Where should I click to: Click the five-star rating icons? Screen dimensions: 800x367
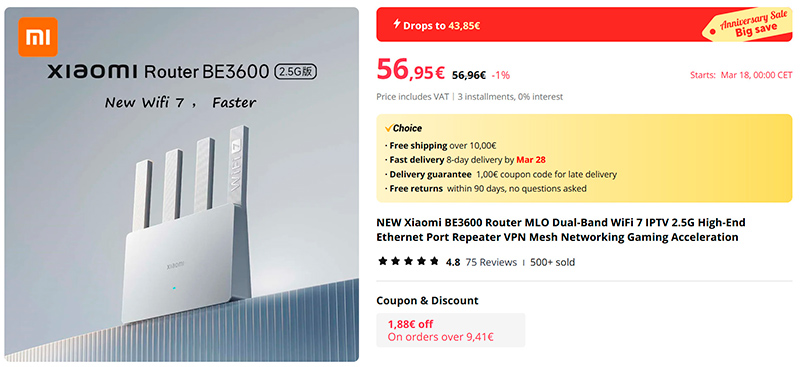pos(408,262)
